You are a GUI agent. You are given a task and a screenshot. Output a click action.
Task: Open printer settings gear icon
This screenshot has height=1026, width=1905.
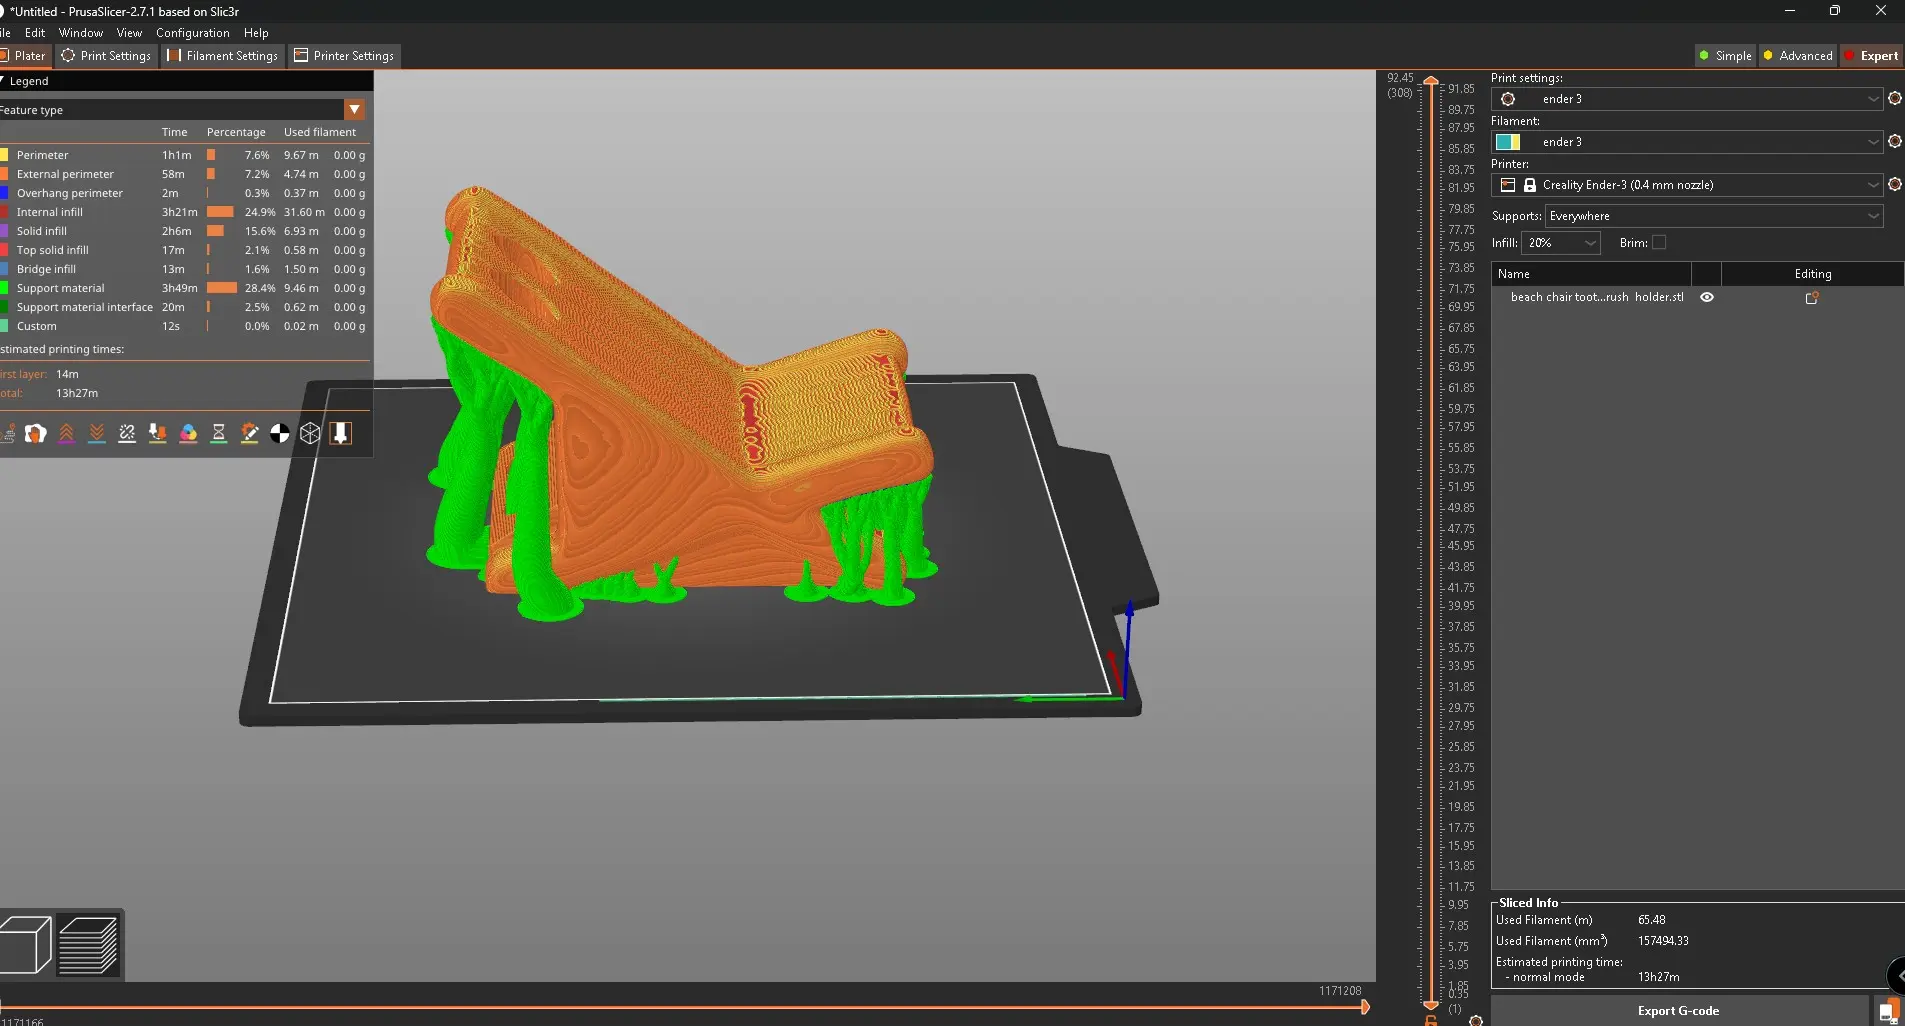pos(1894,184)
